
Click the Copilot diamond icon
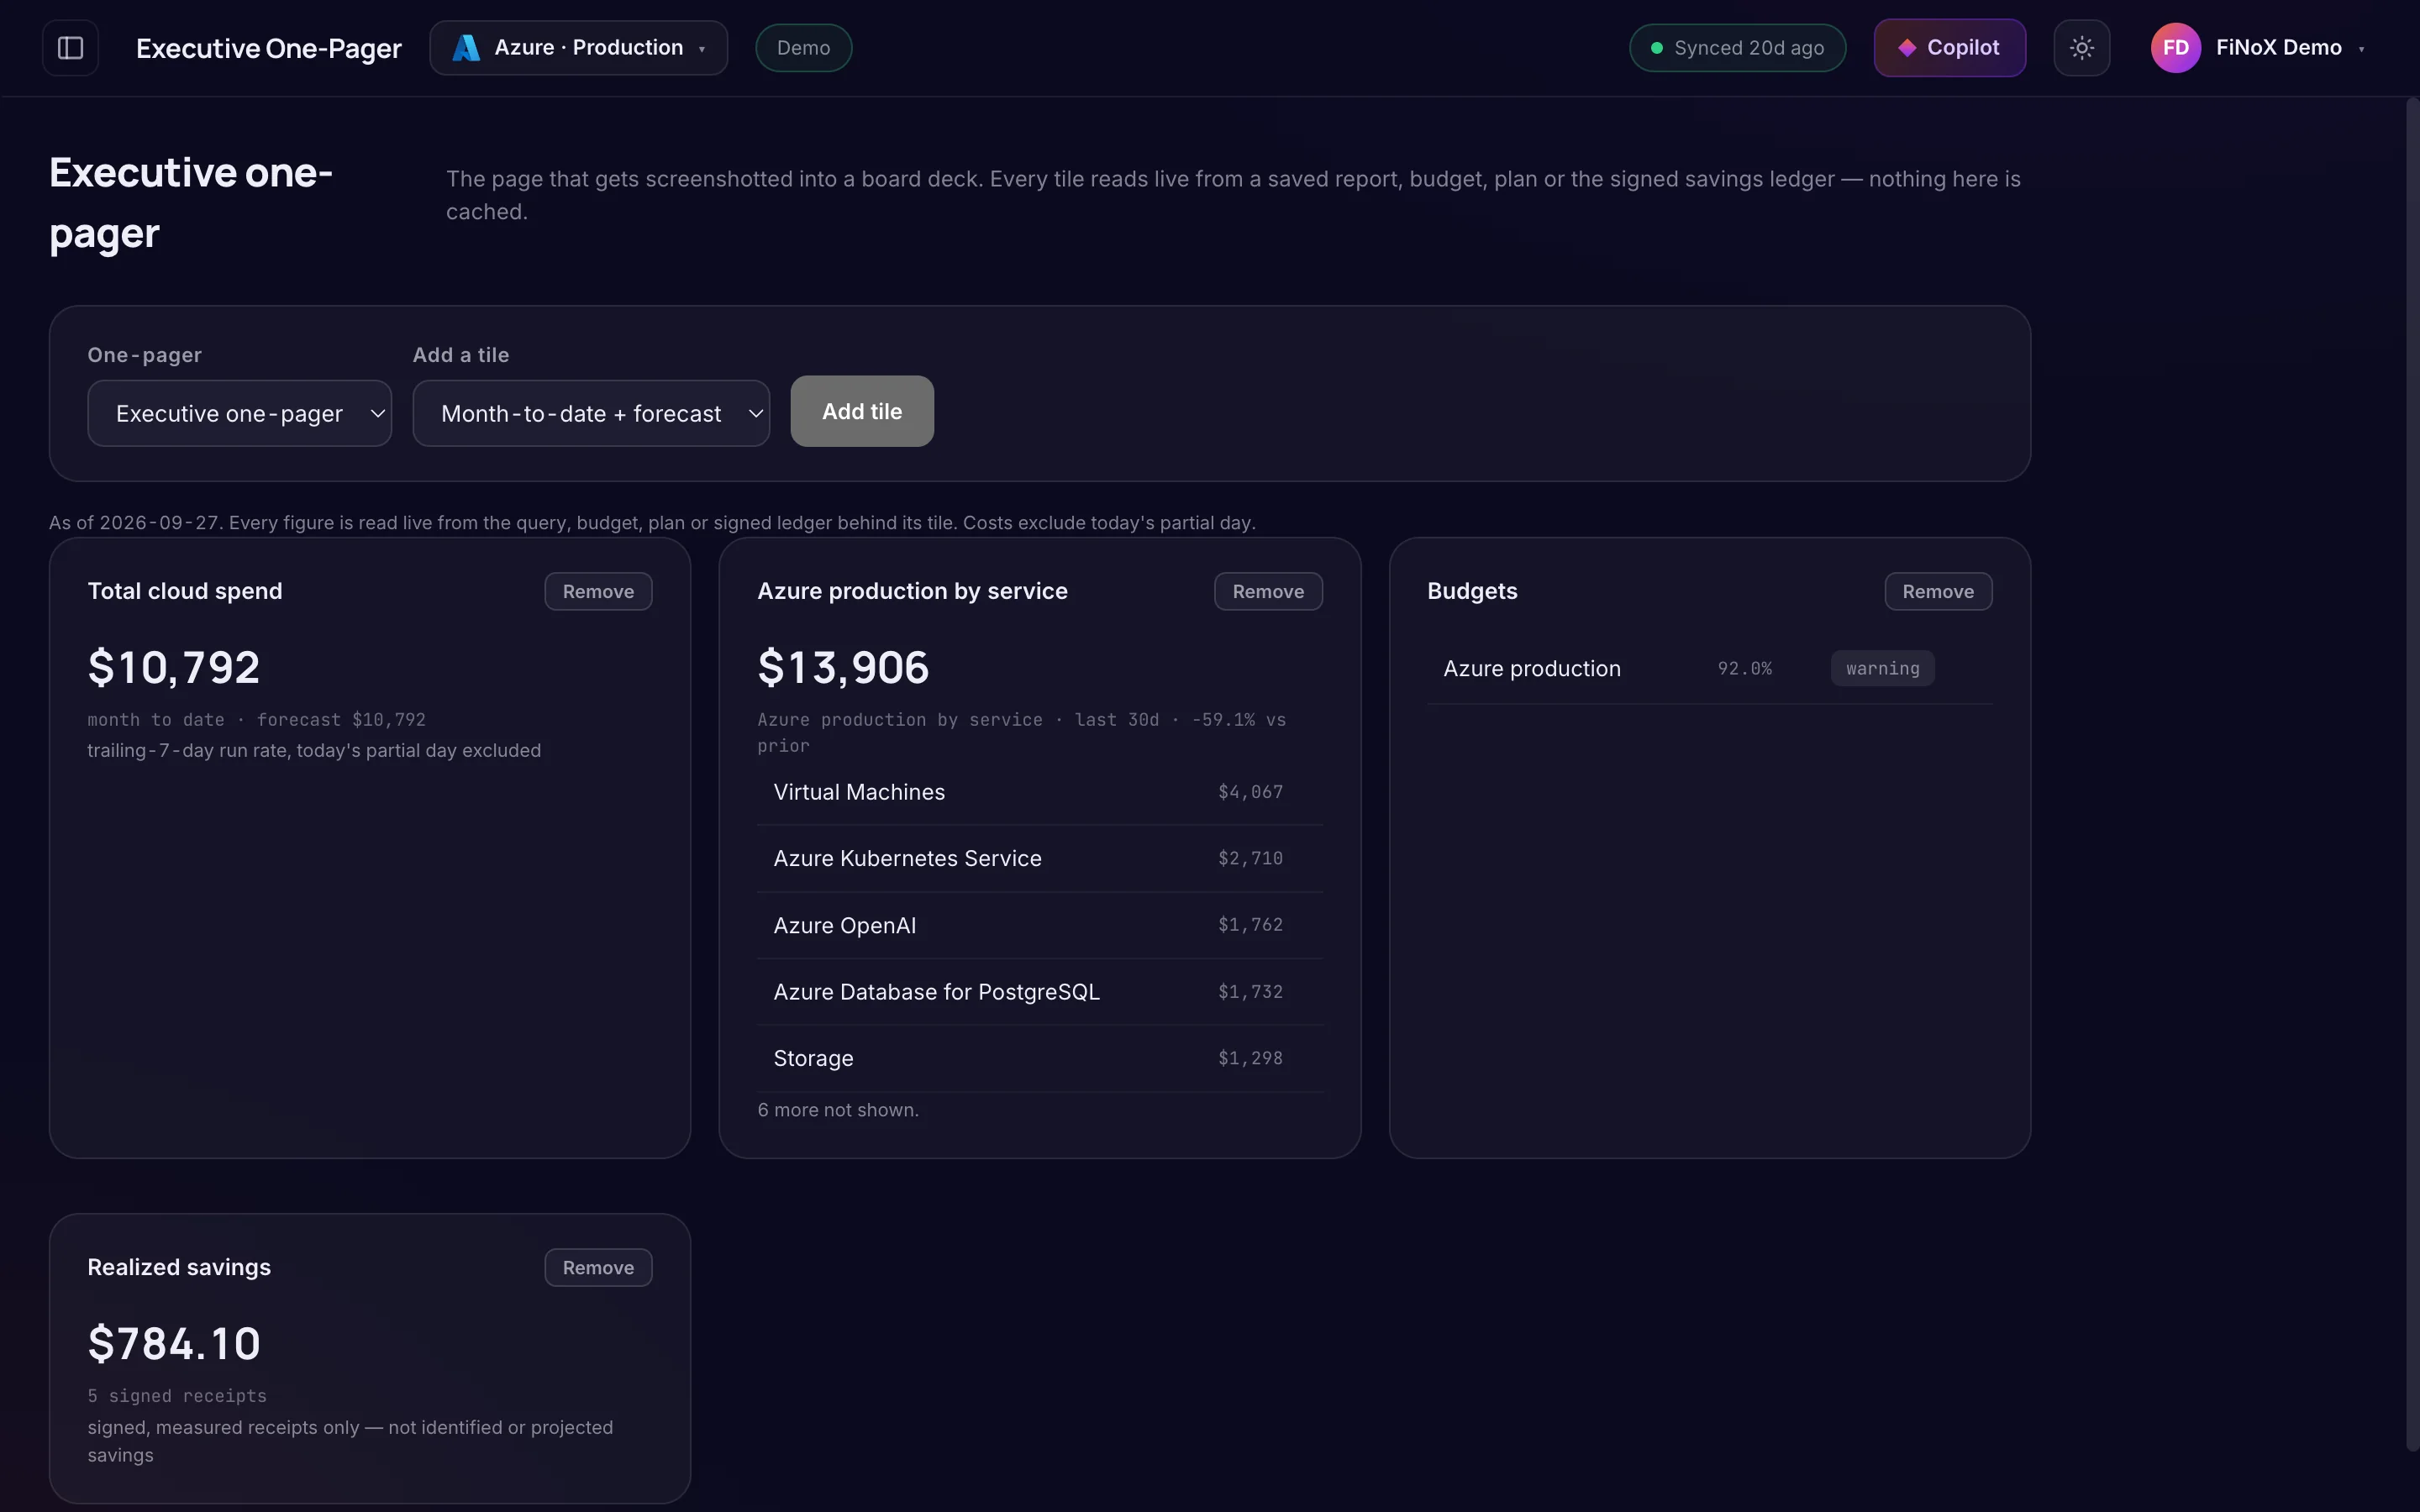click(x=1907, y=48)
